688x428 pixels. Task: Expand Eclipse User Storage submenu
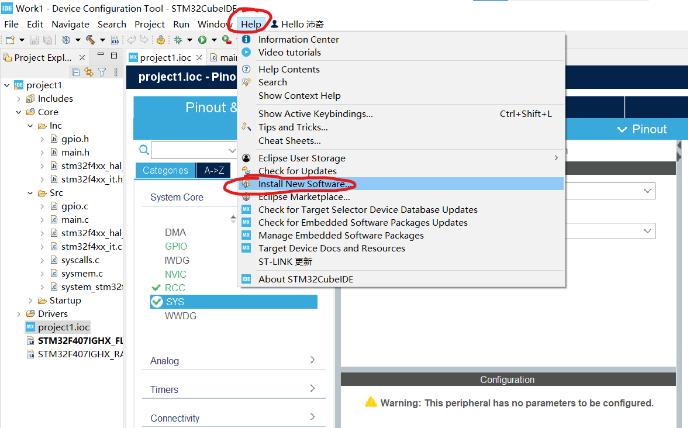pyautogui.click(x=401, y=158)
